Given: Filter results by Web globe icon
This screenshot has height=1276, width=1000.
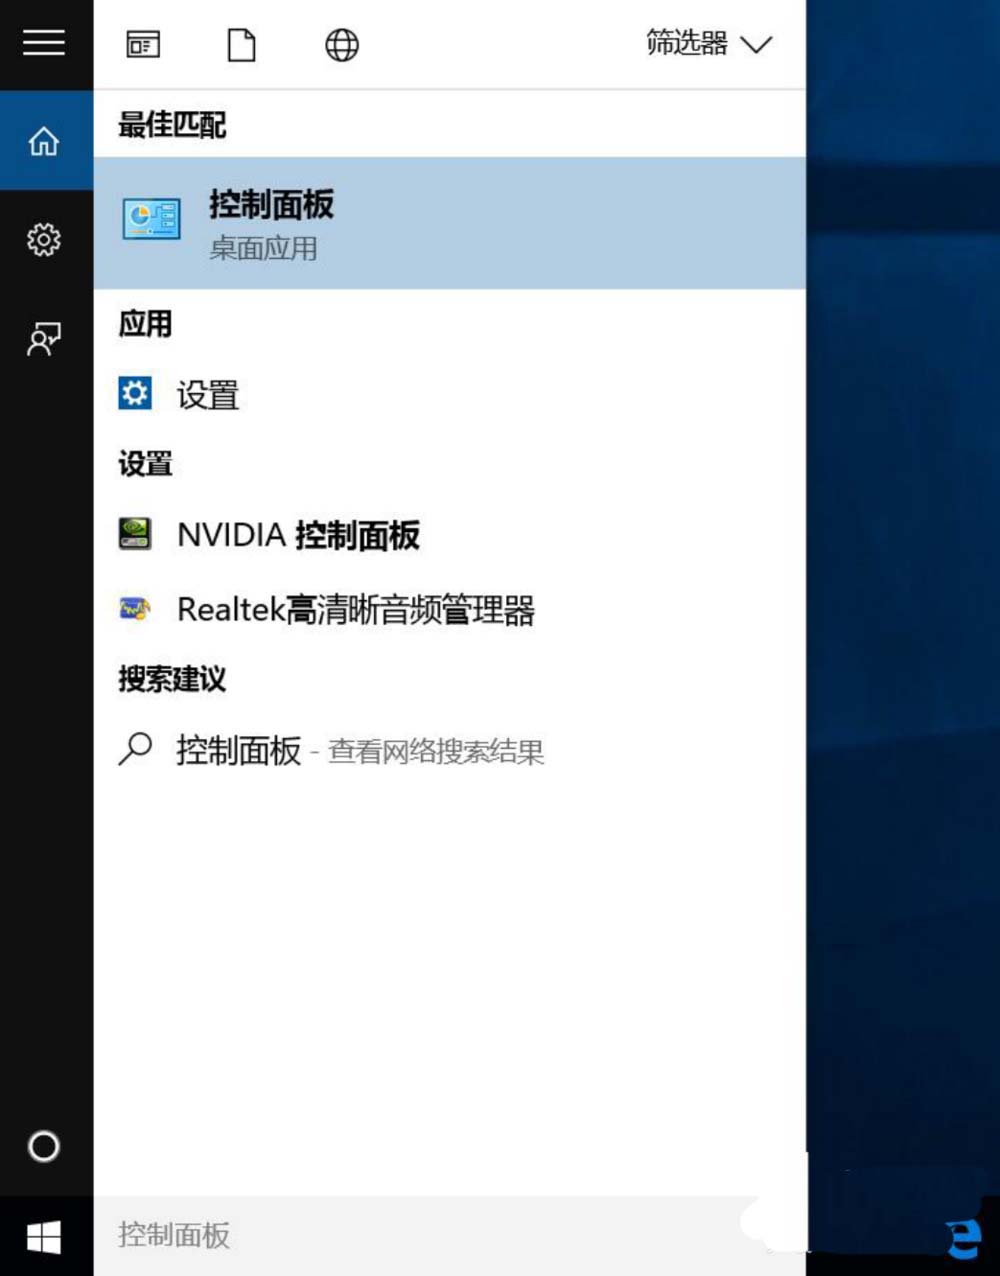Looking at the screenshot, I should (x=342, y=45).
